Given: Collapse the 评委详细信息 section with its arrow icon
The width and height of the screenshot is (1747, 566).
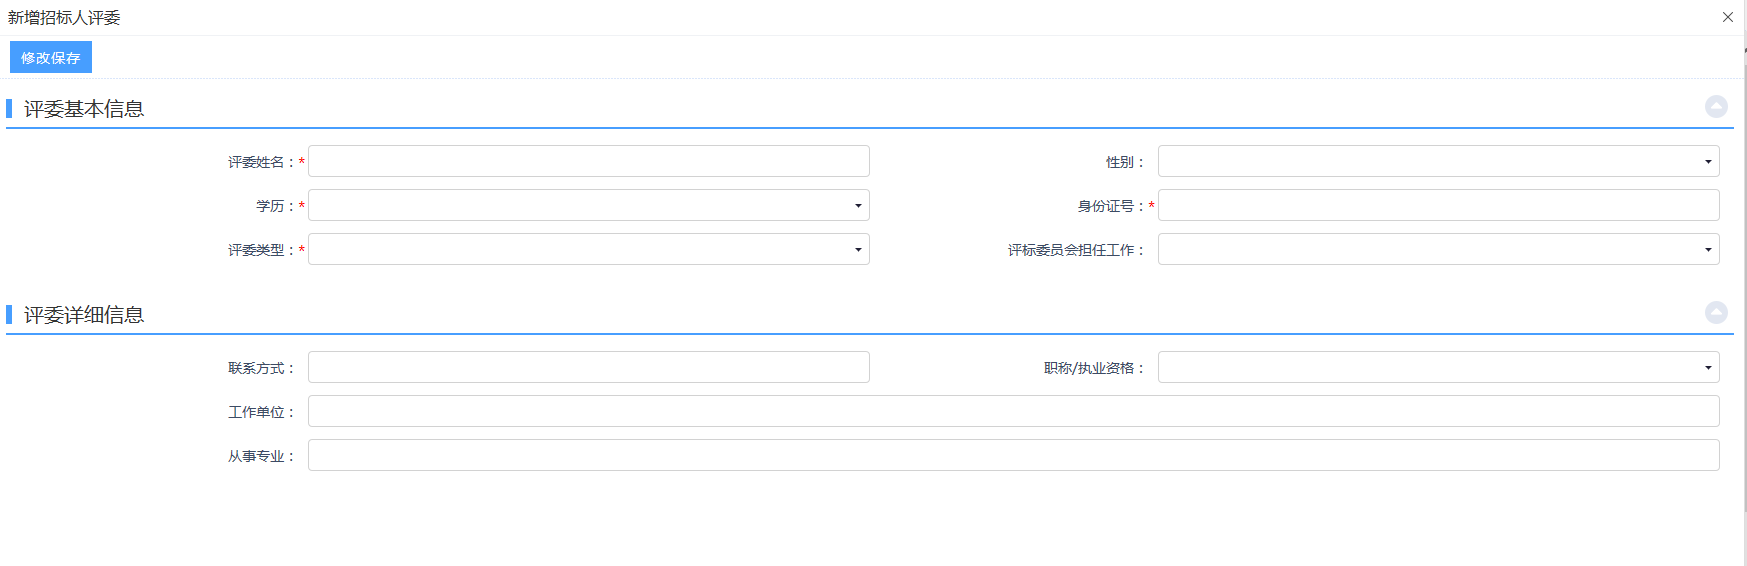Looking at the screenshot, I should tap(1716, 313).
